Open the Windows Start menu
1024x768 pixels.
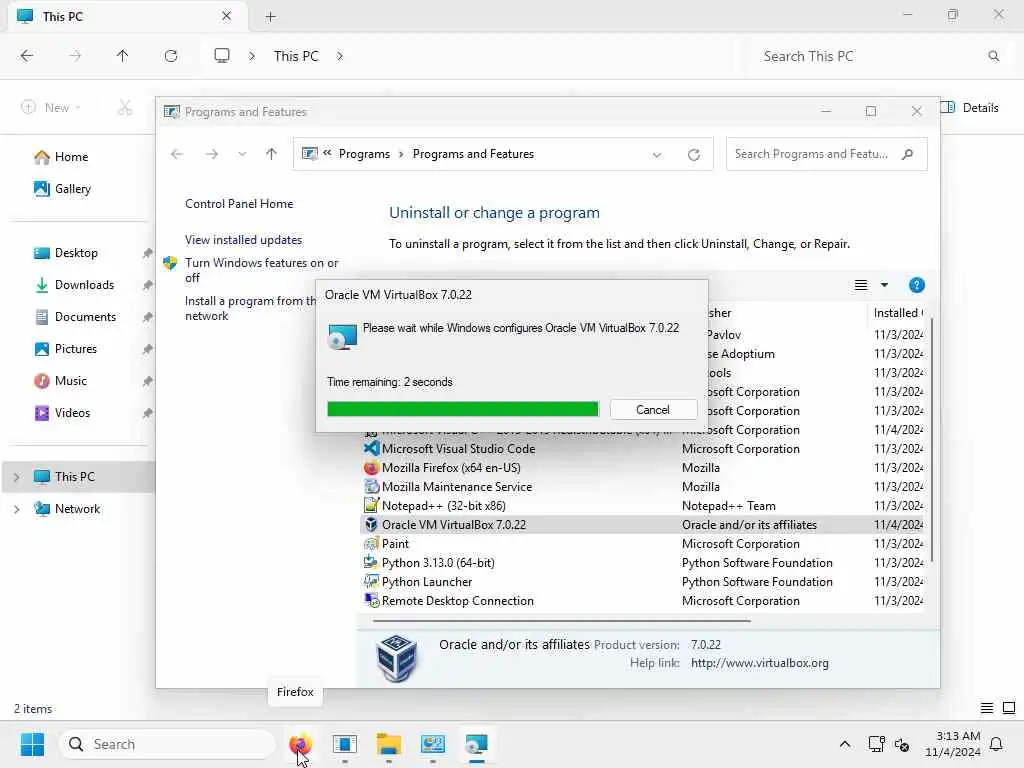(x=32, y=744)
